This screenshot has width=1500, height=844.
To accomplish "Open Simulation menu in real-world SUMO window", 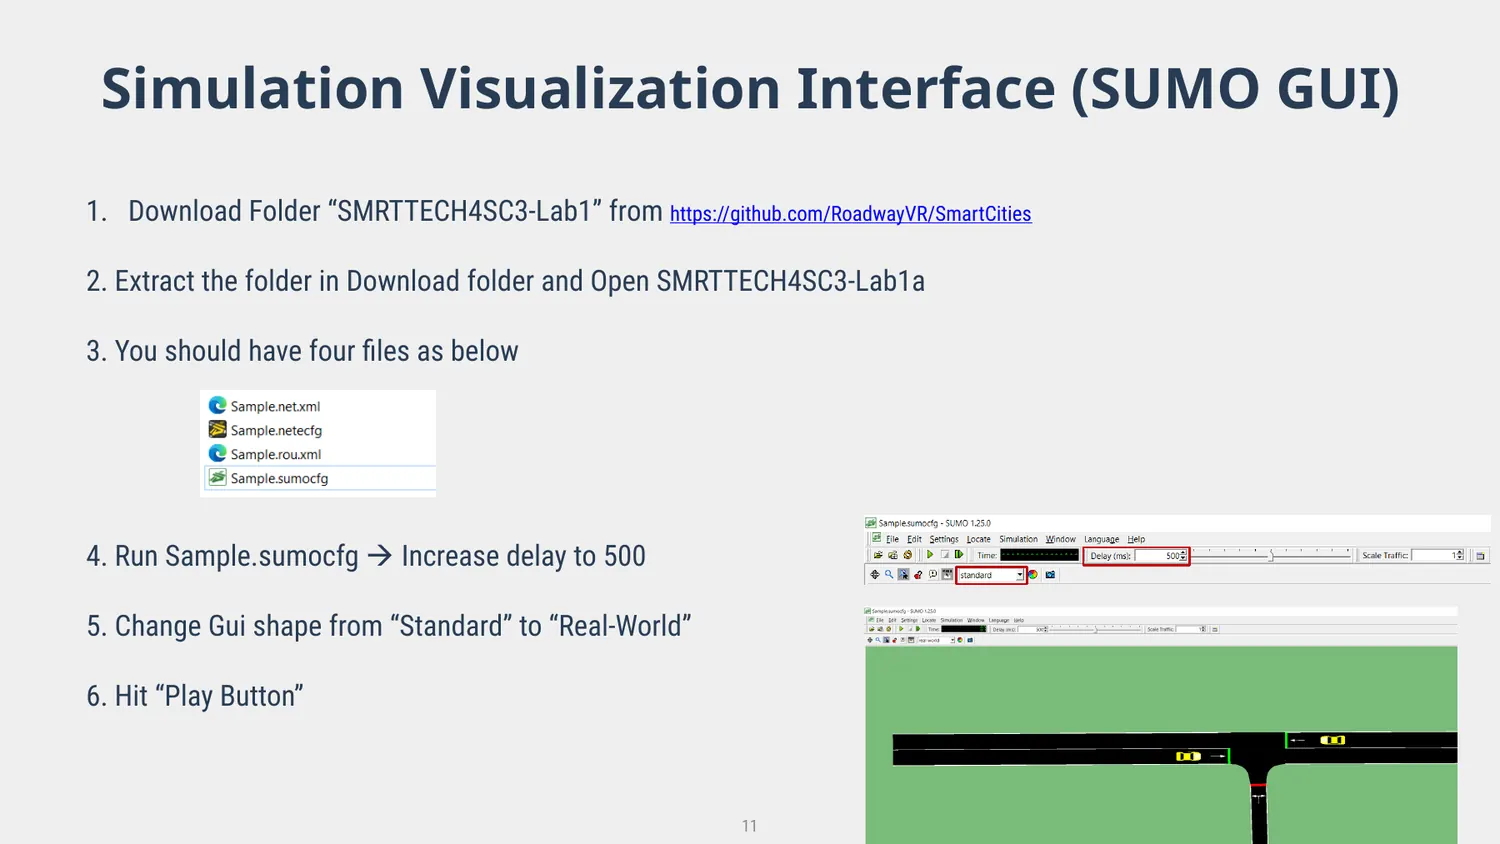I will [951, 620].
